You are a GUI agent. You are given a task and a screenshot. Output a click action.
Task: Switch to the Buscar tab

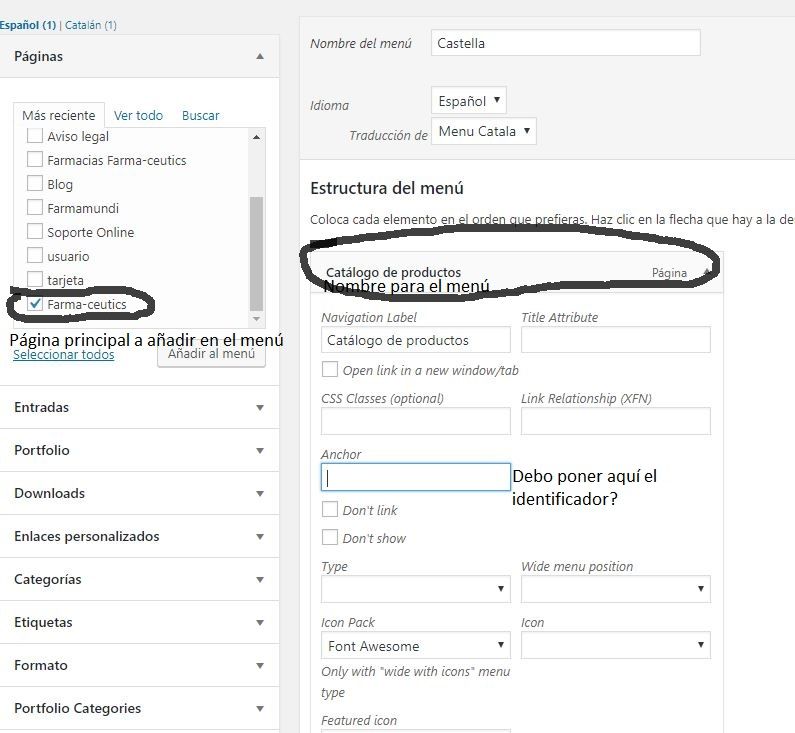[x=200, y=116]
